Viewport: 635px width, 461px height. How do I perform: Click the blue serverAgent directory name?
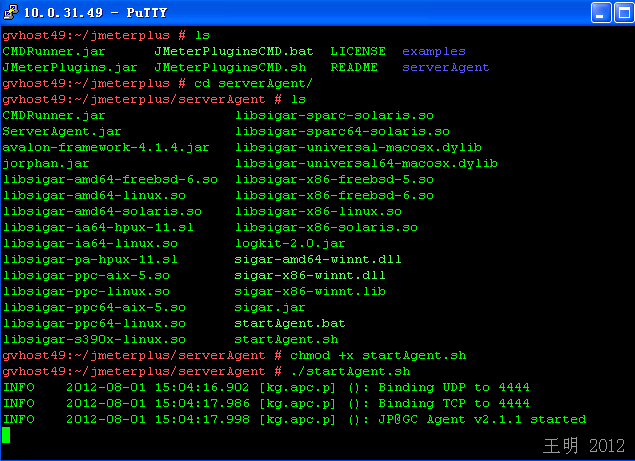(x=445, y=67)
